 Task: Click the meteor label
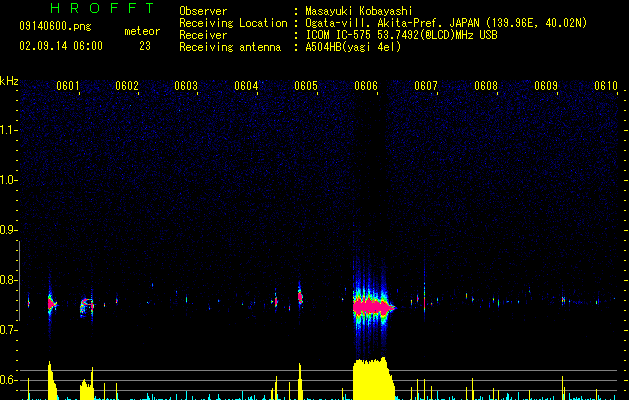coord(142,31)
